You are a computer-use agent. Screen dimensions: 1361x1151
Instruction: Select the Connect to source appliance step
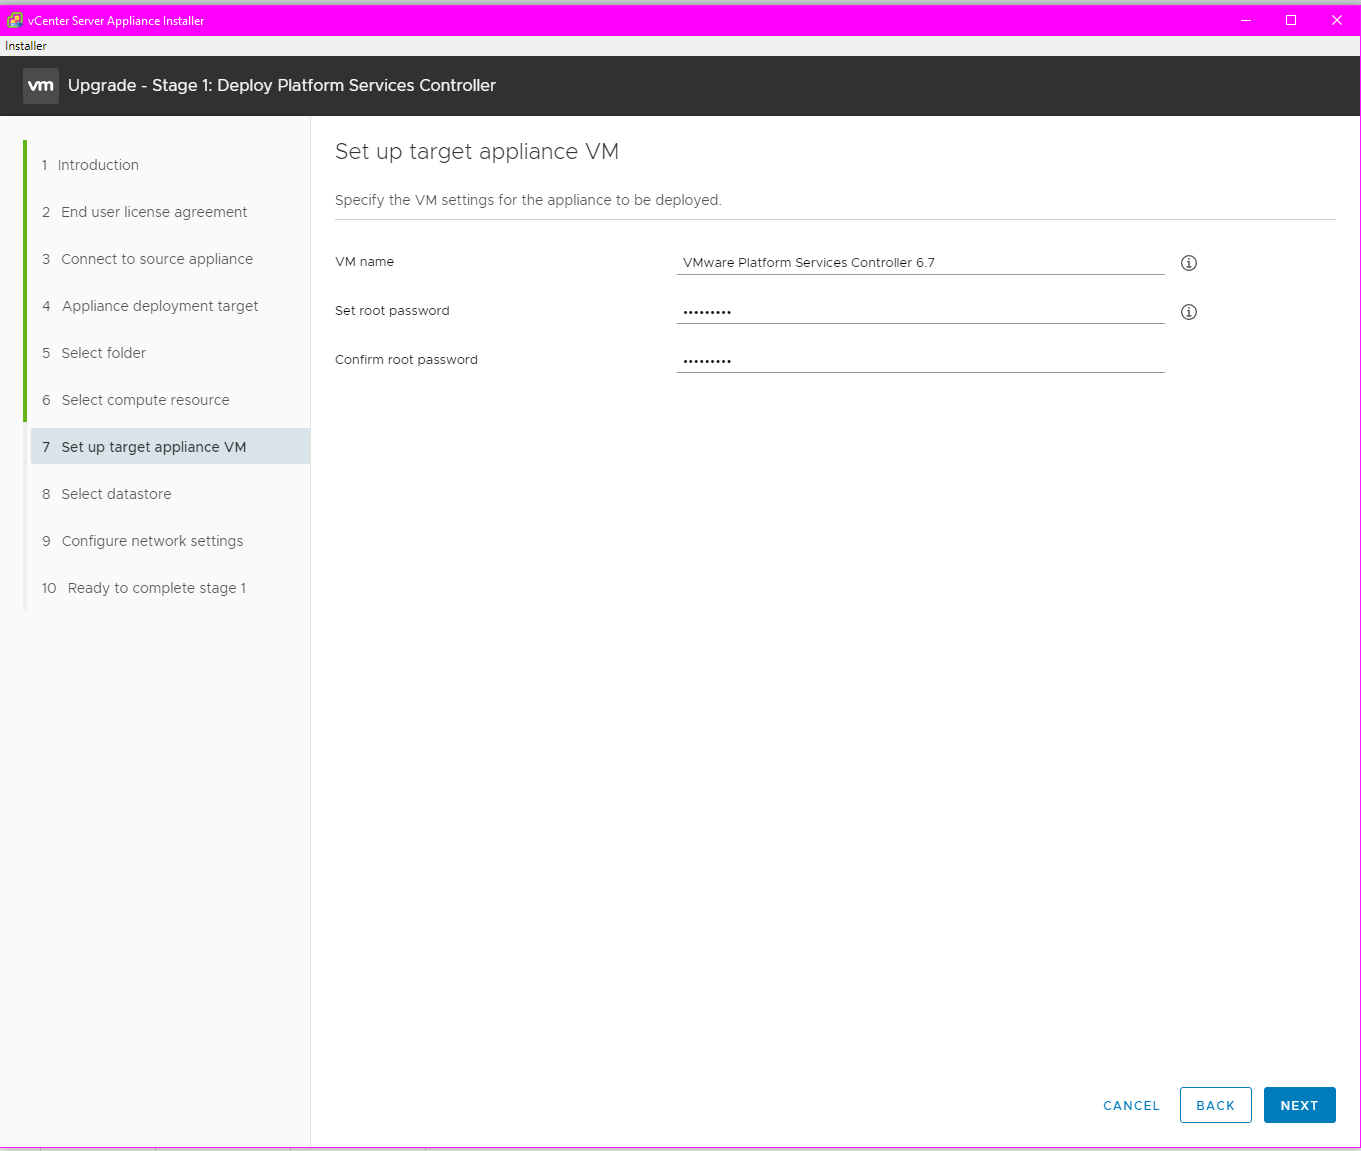157,258
